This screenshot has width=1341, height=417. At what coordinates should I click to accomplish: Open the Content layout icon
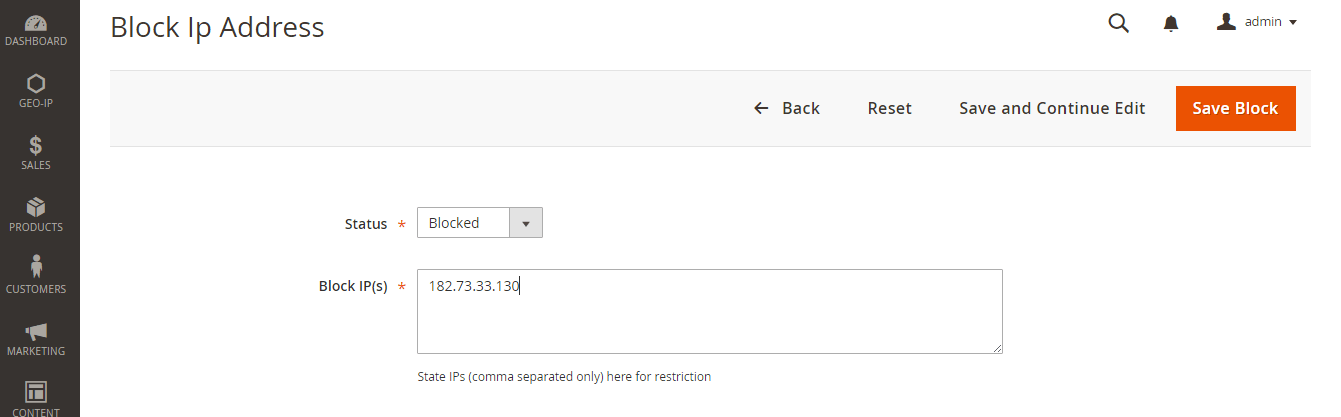[36, 391]
